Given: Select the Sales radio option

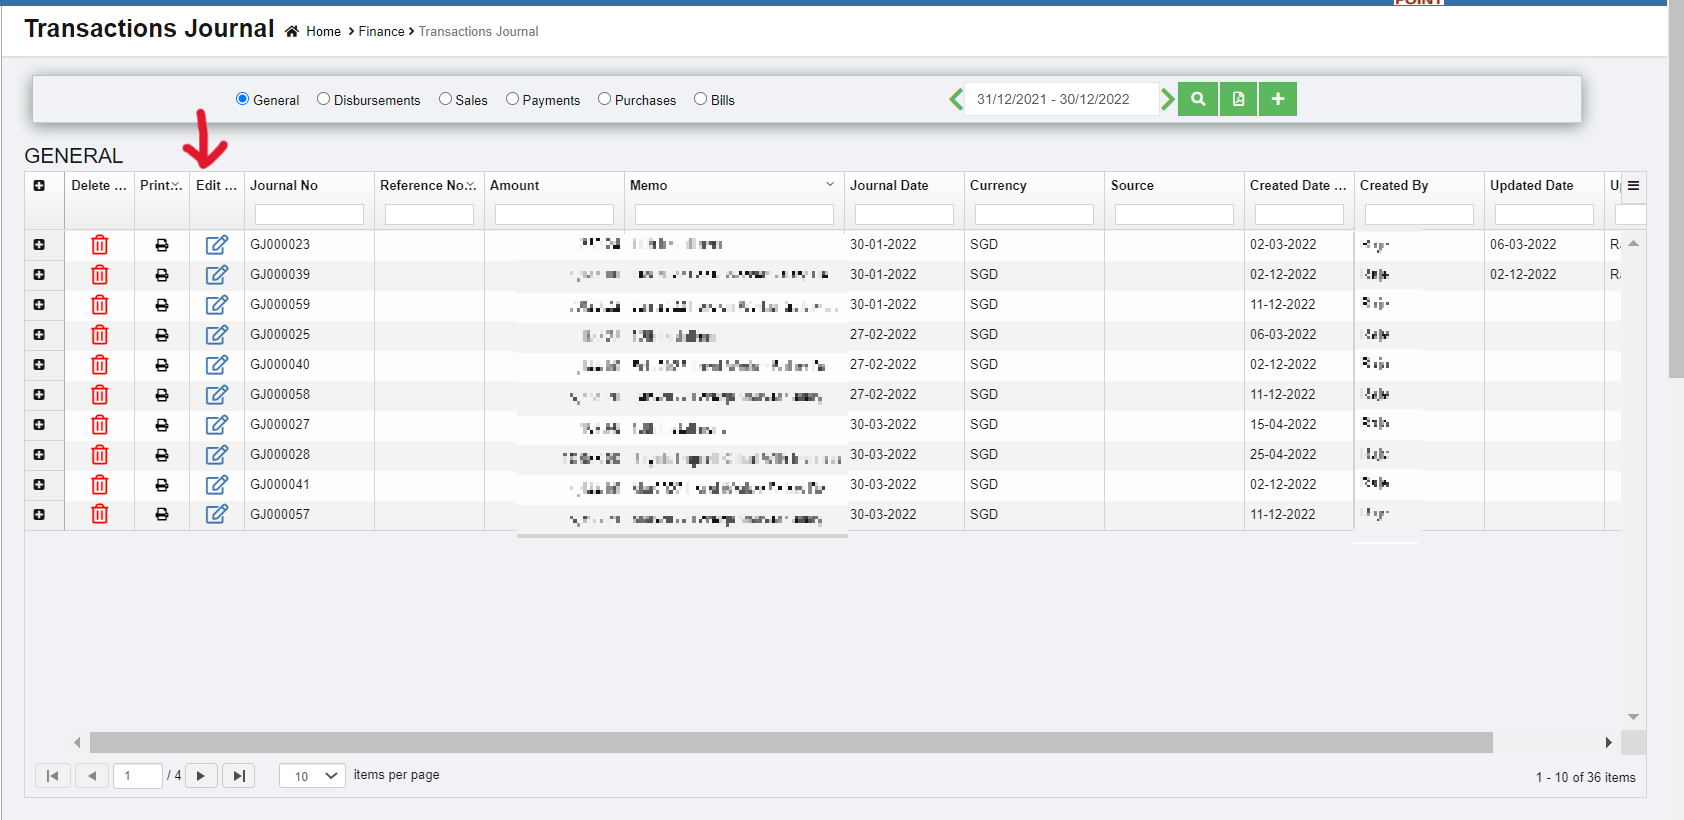Looking at the screenshot, I should (x=445, y=99).
